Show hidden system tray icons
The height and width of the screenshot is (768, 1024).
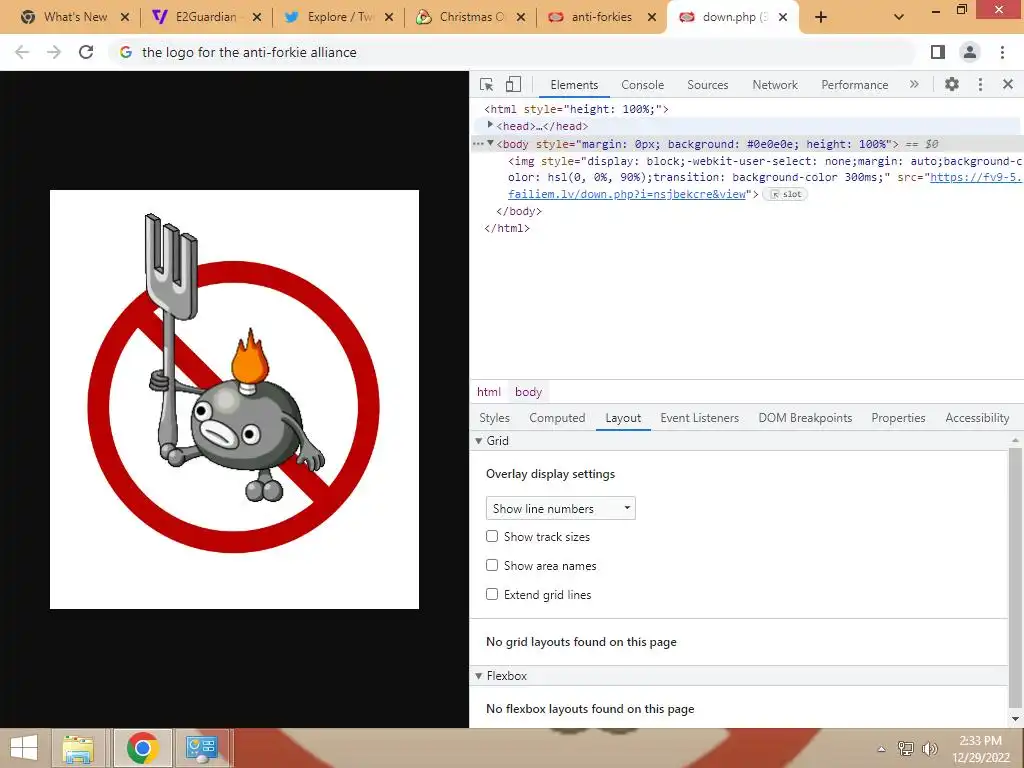point(881,749)
